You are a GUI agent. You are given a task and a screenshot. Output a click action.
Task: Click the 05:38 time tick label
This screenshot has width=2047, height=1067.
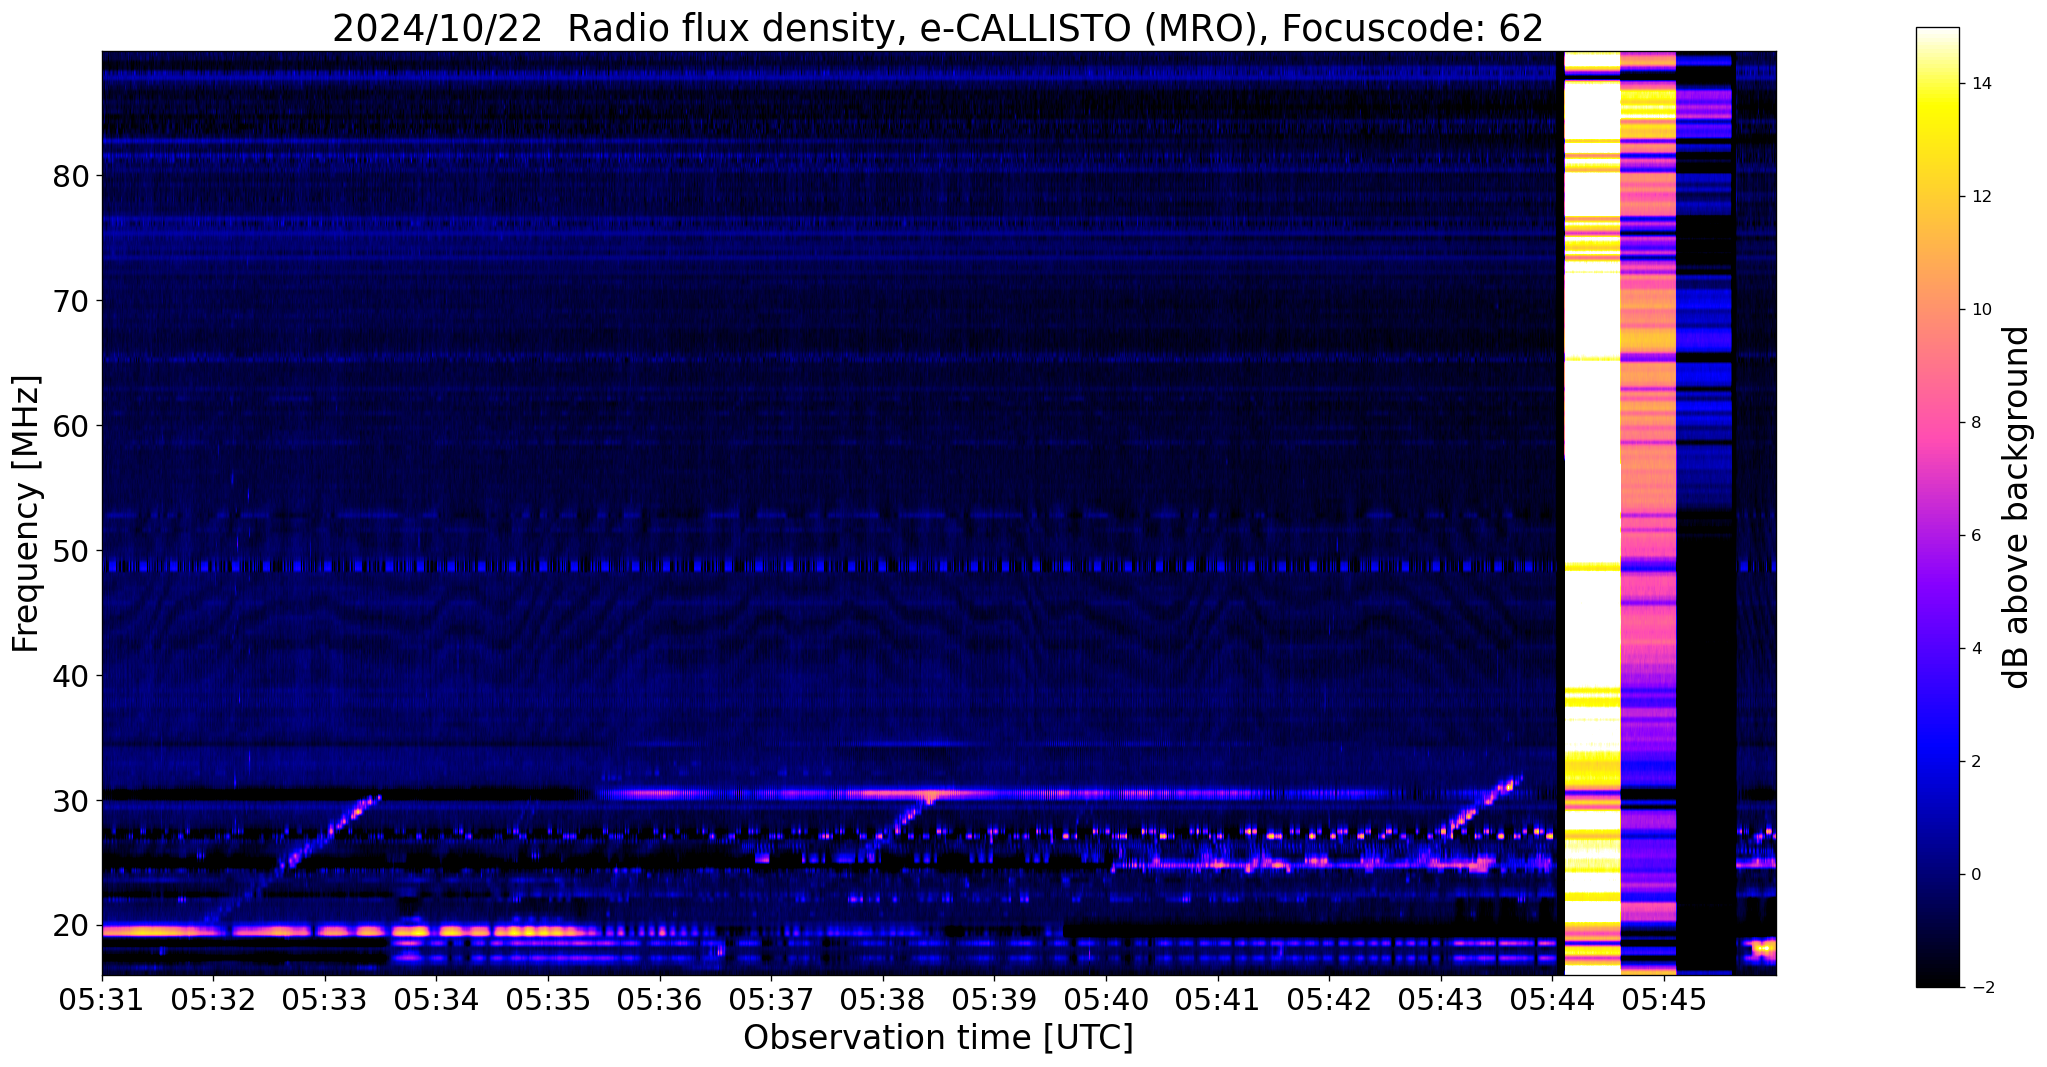click(883, 1000)
